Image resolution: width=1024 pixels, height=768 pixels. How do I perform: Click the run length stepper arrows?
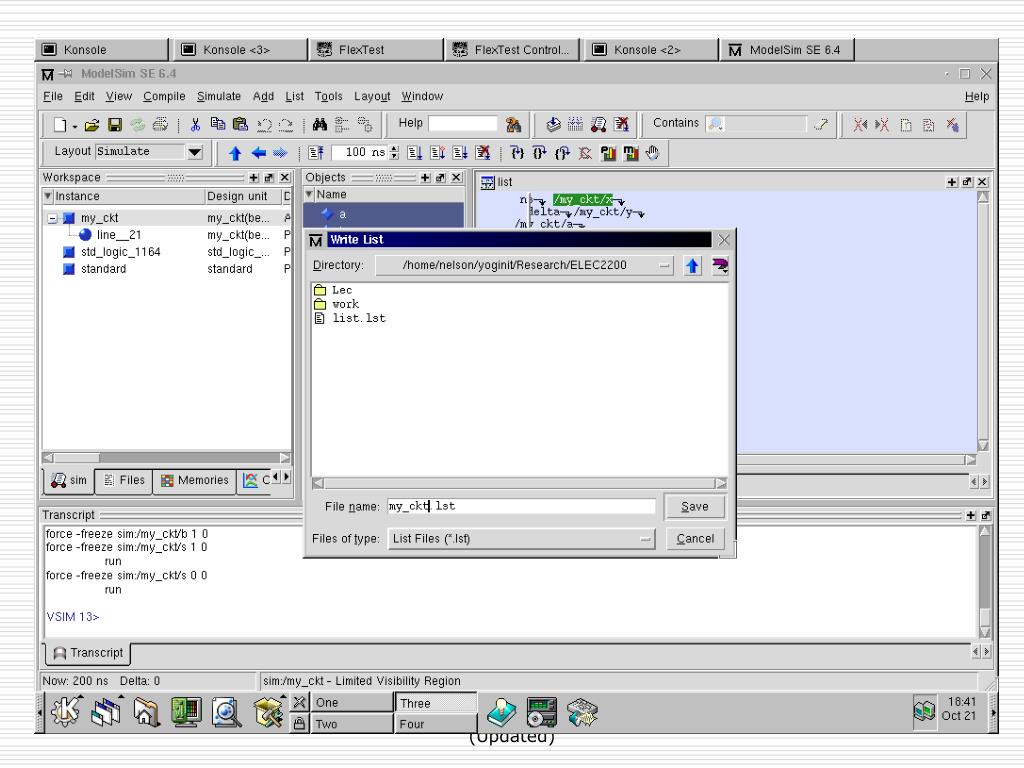[x=394, y=153]
